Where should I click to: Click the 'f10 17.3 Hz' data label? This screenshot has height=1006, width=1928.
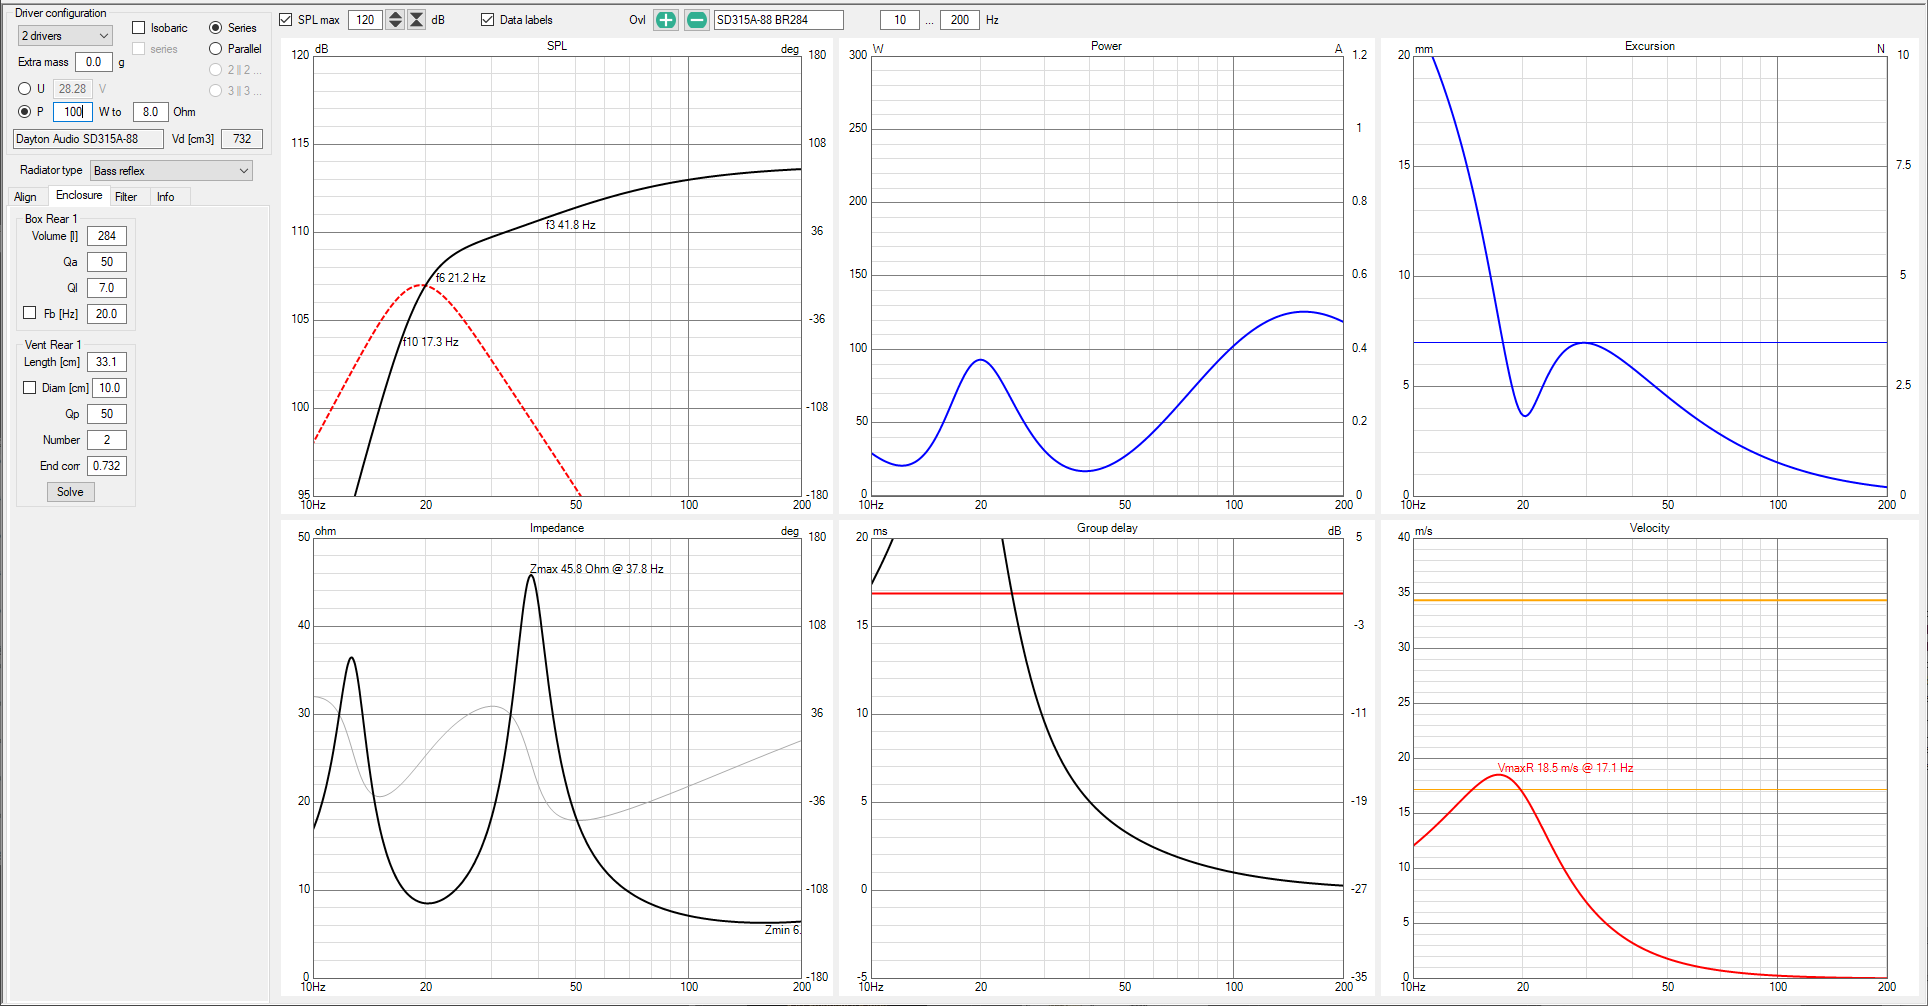430,342
